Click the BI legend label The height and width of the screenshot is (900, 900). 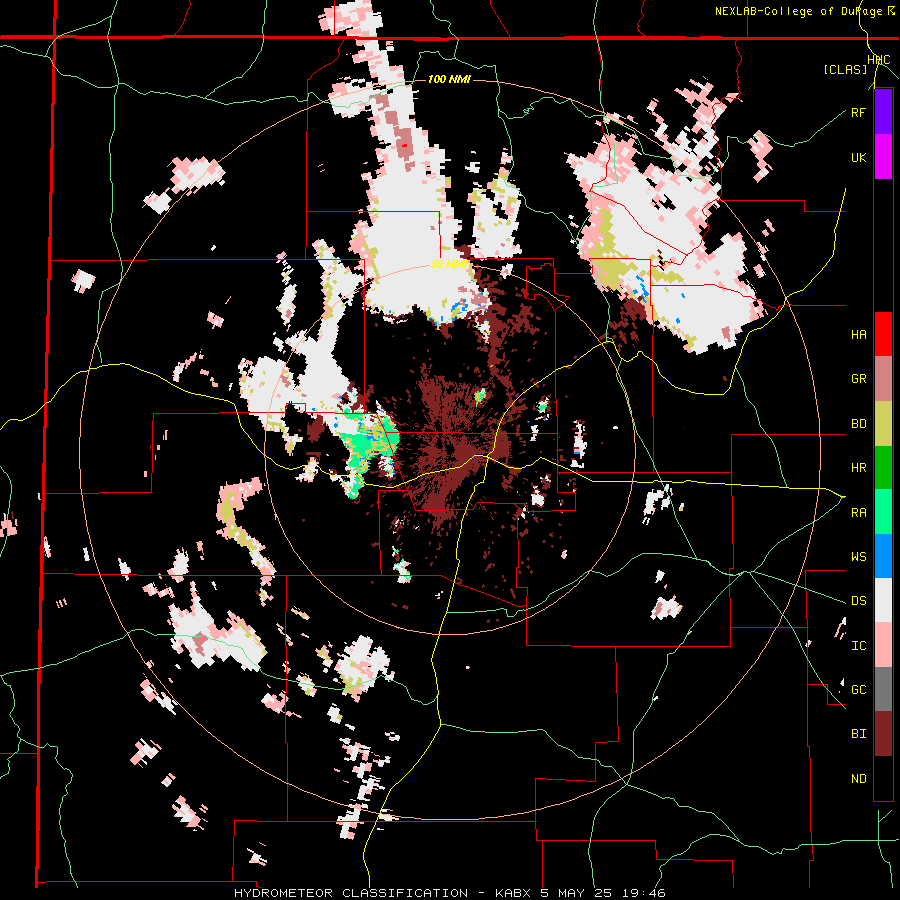[858, 734]
